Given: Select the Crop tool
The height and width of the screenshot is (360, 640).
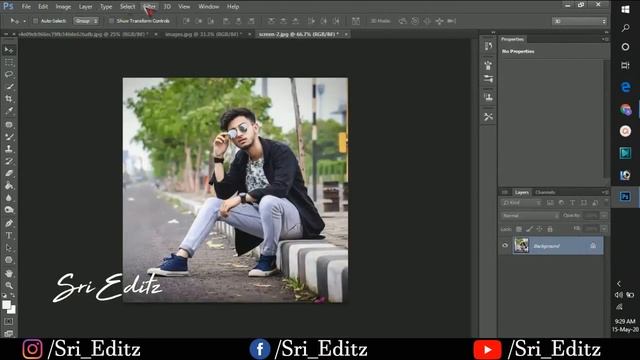Looking at the screenshot, I should point(9,99).
